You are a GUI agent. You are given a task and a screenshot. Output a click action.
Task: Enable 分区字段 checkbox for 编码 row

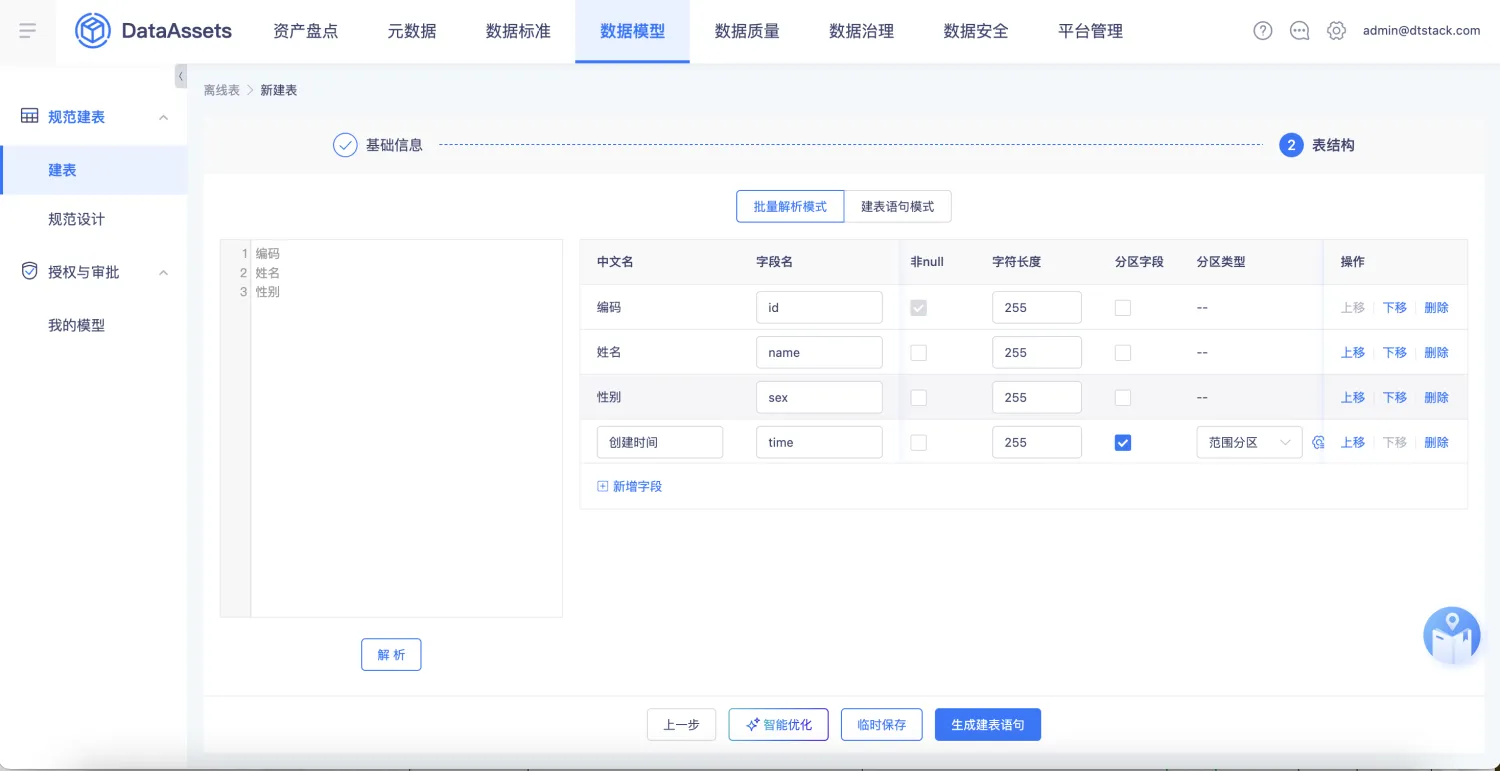point(1123,307)
